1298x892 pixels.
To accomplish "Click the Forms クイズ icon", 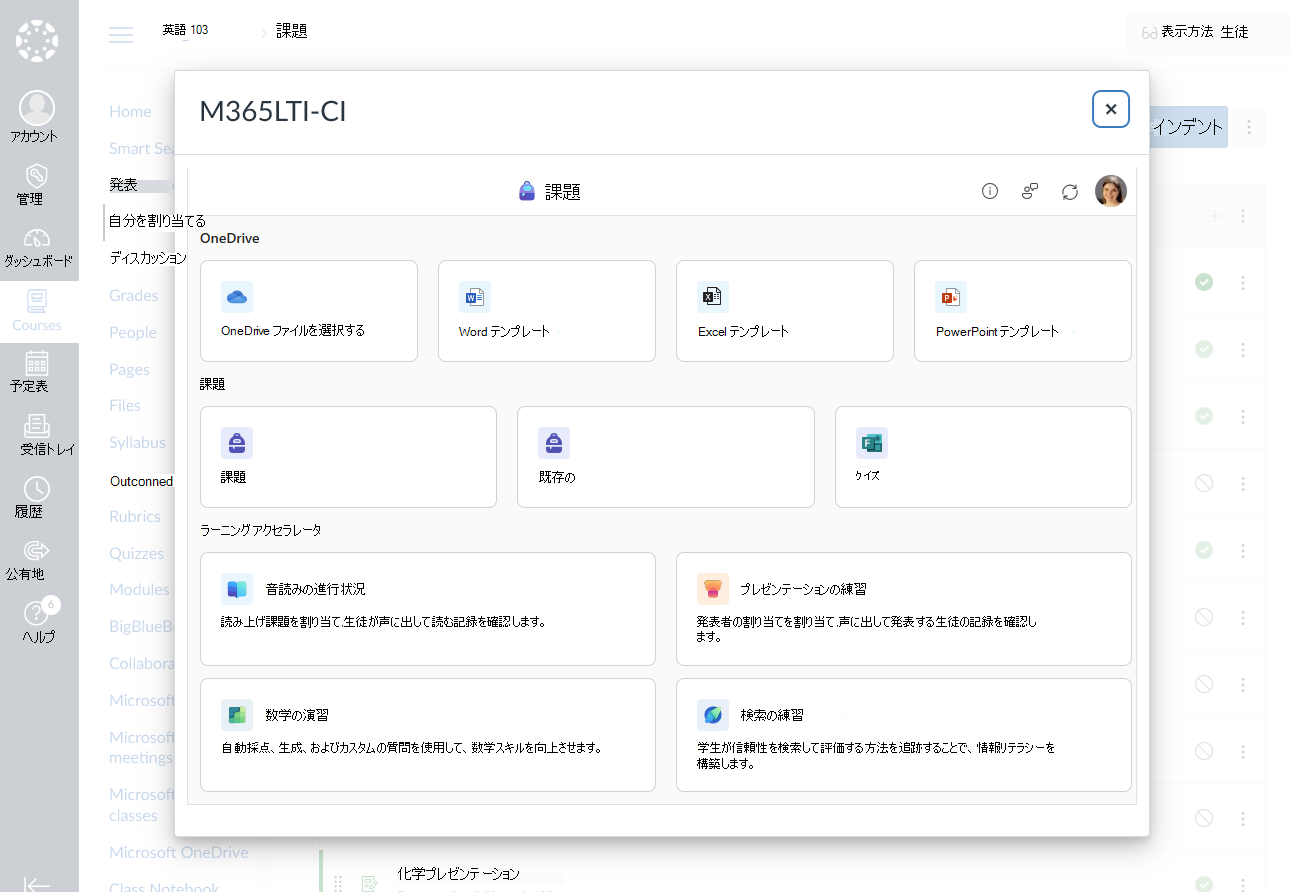I will coord(872,443).
